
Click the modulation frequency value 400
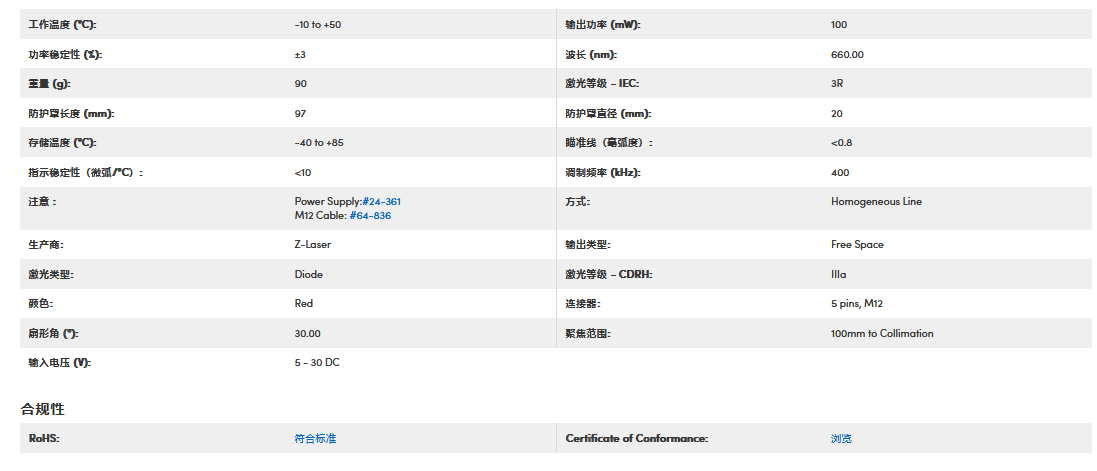pos(840,173)
